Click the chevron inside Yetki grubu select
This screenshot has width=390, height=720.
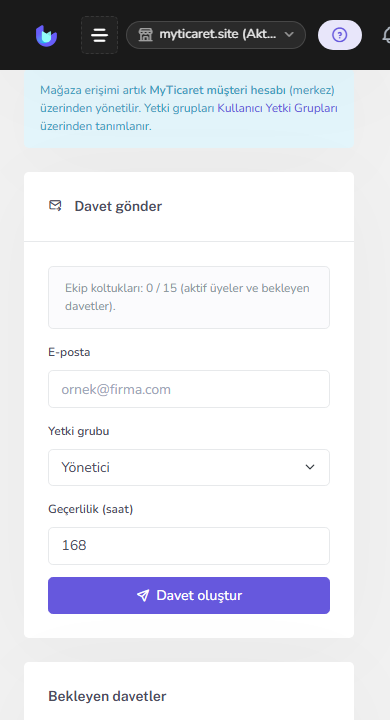click(x=310, y=467)
